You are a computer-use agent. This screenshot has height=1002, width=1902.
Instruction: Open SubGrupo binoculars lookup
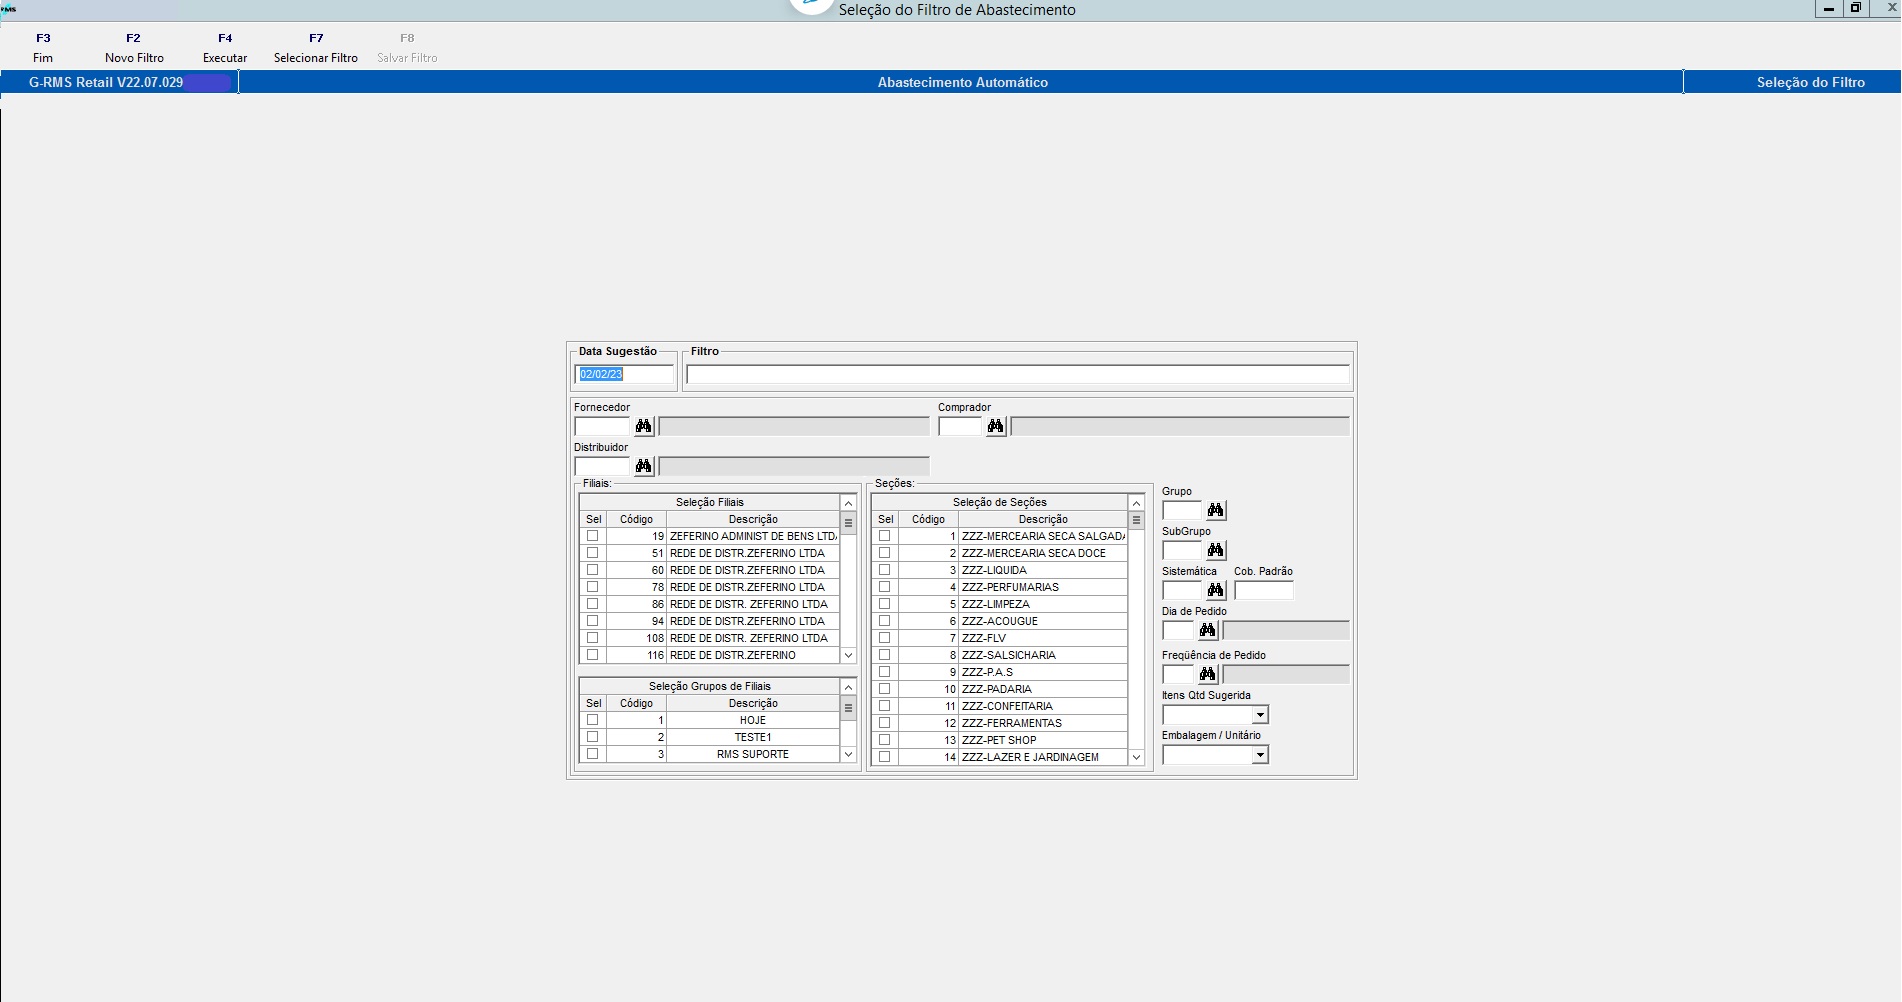1215,551
